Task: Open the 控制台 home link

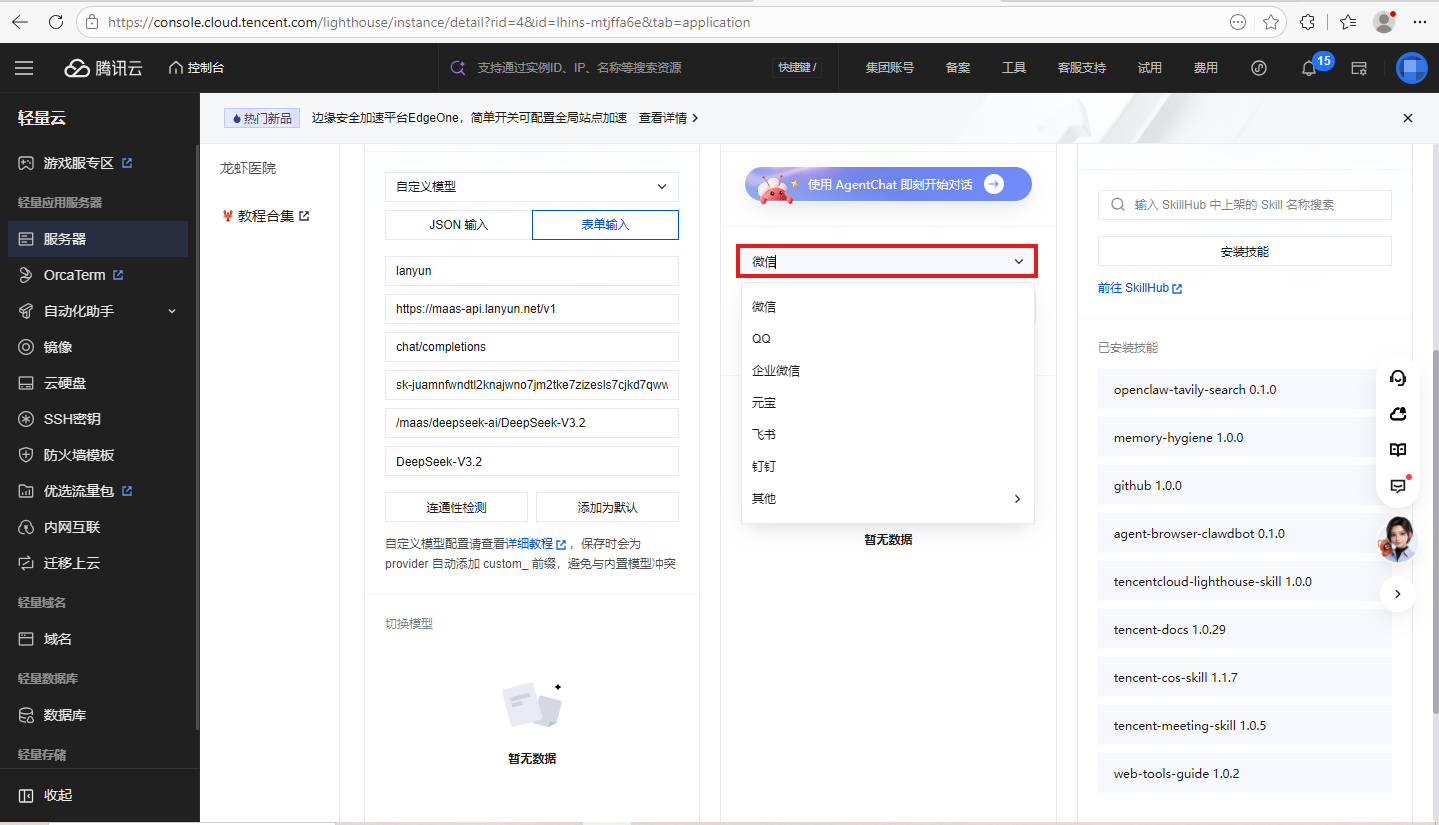Action: click(x=196, y=68)
